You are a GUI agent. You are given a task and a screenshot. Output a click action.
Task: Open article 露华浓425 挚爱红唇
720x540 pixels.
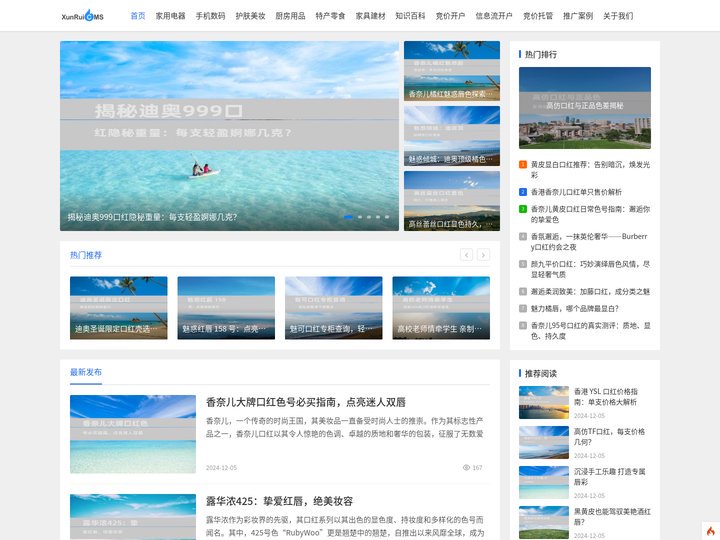(279, 501)
